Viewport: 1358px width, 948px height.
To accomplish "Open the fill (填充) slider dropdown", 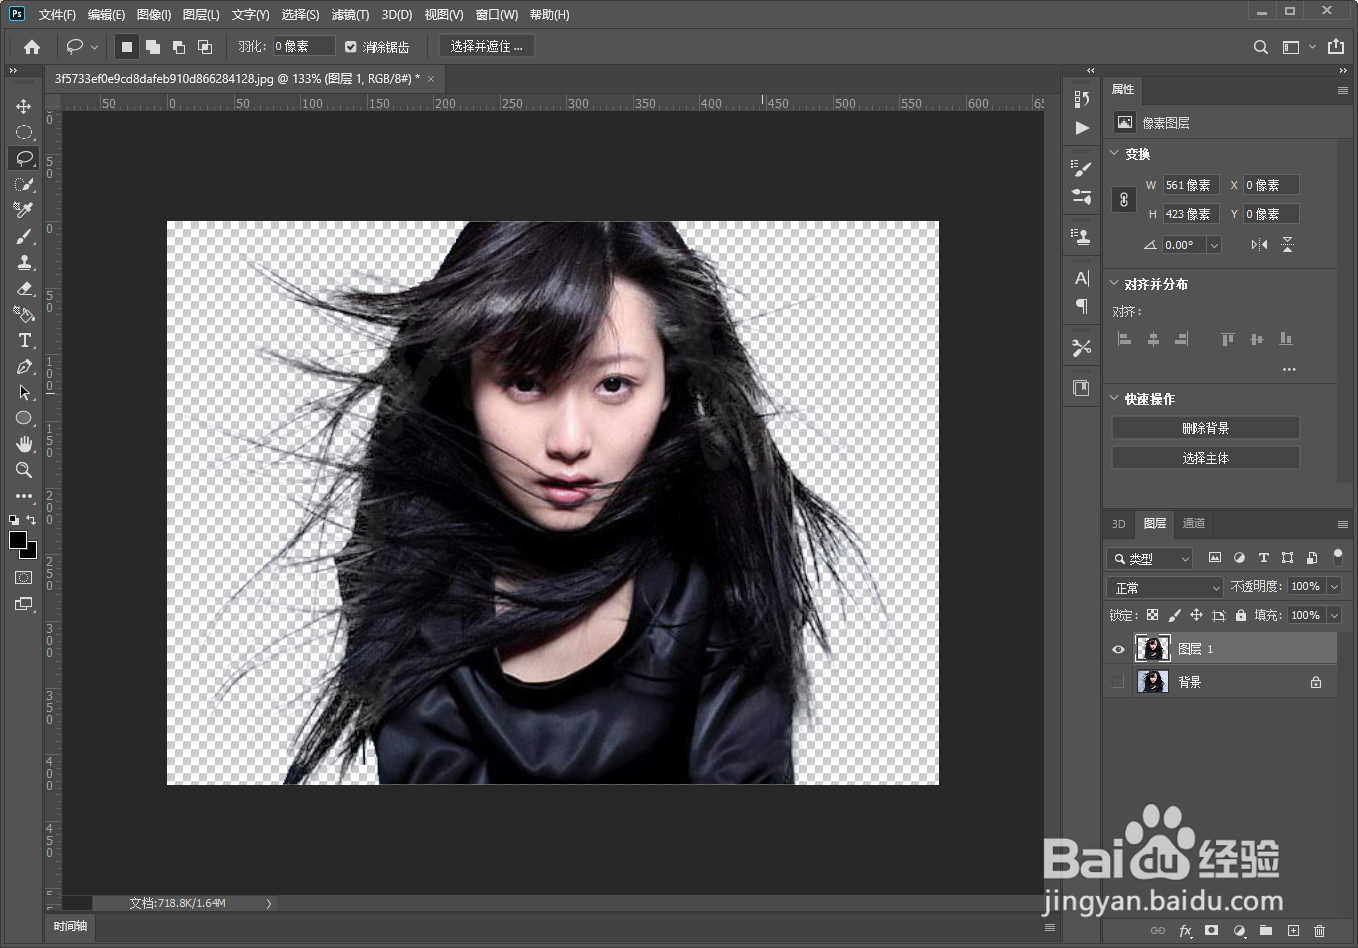I will (x=1334, y=616).
